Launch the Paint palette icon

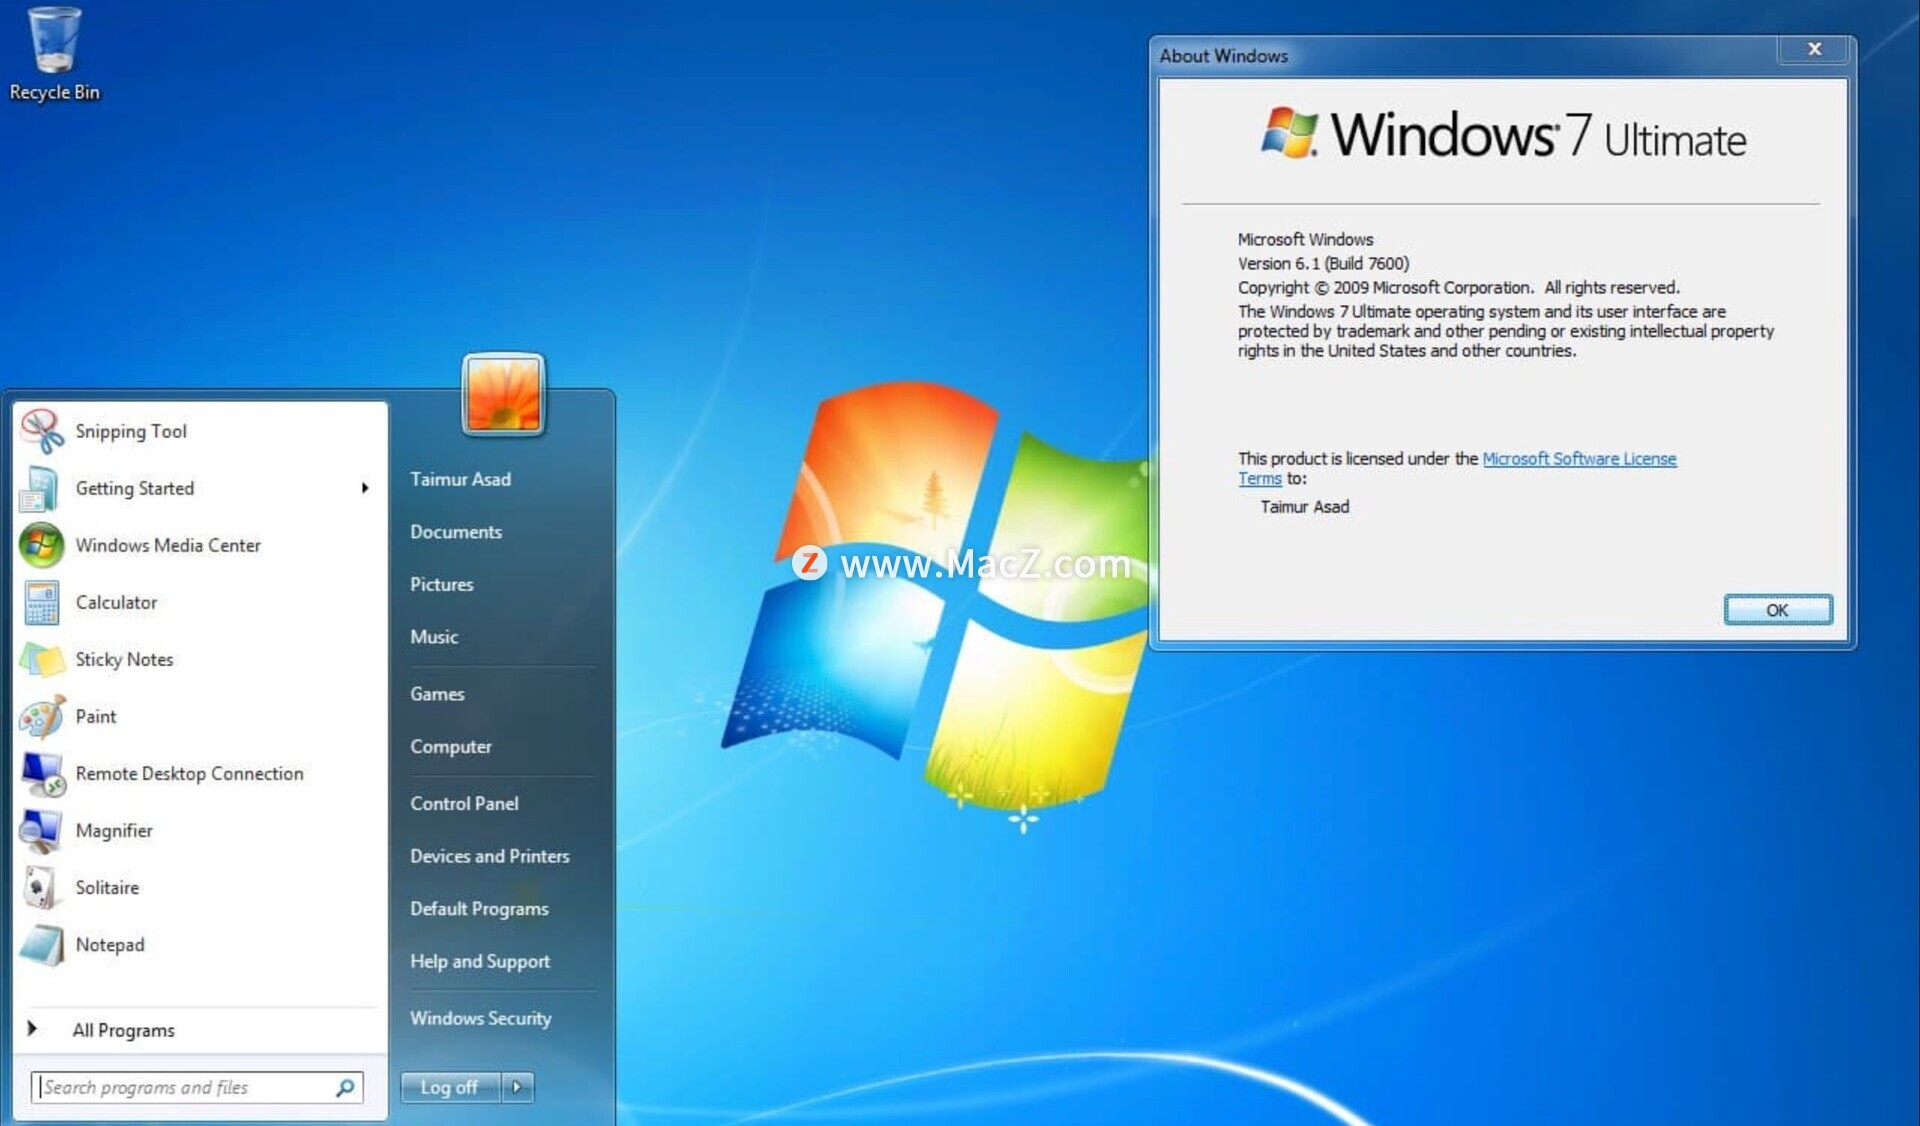tap(42, 716)
